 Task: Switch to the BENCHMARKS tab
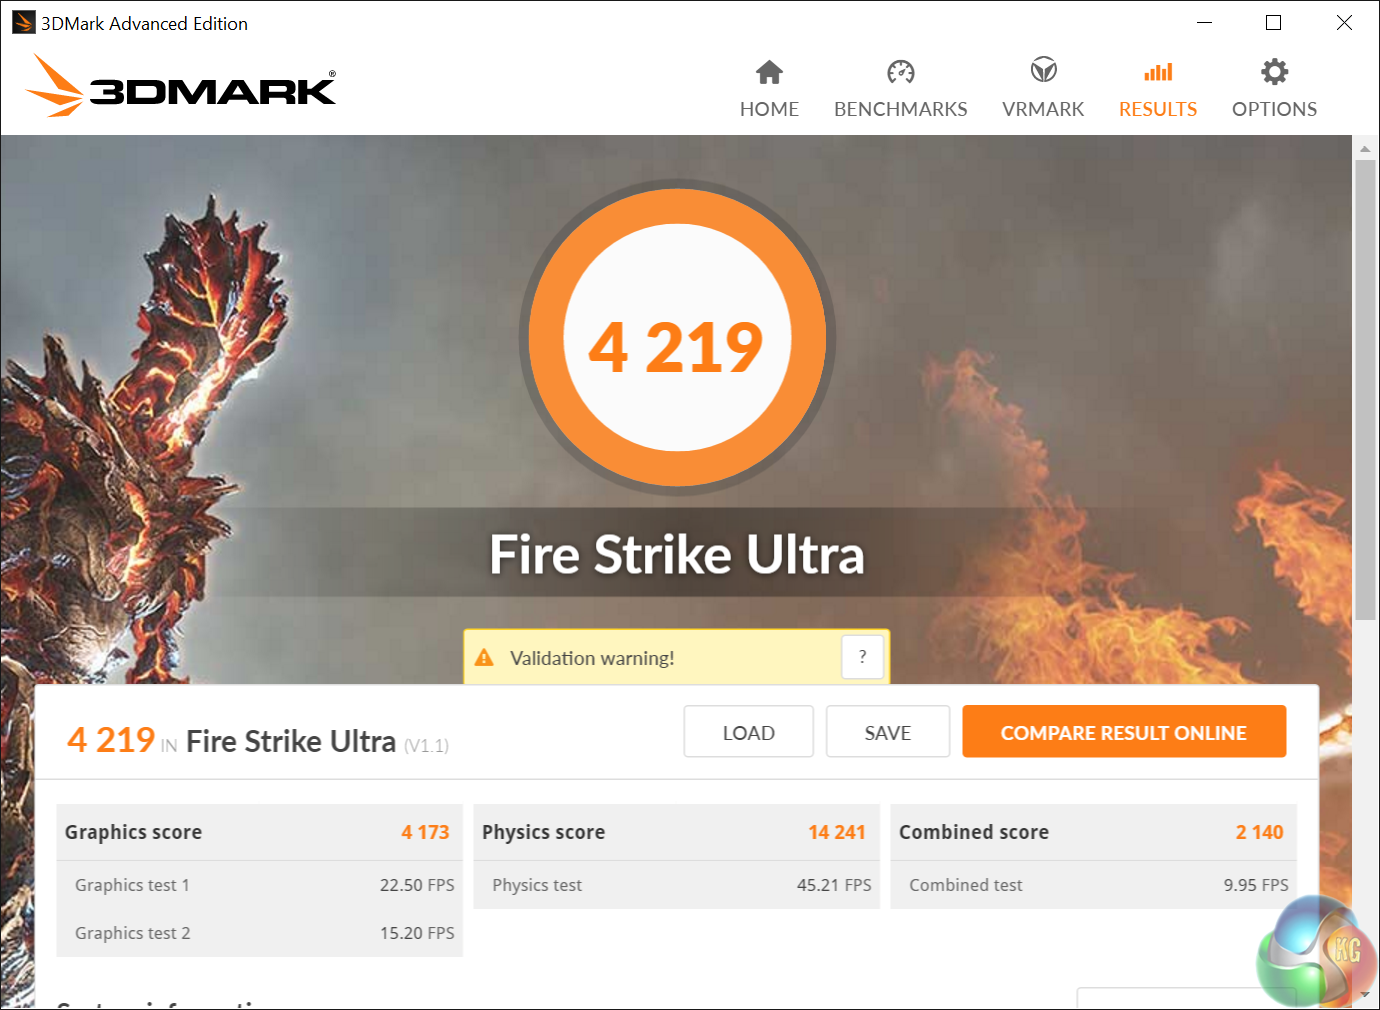tap(901, 109)
